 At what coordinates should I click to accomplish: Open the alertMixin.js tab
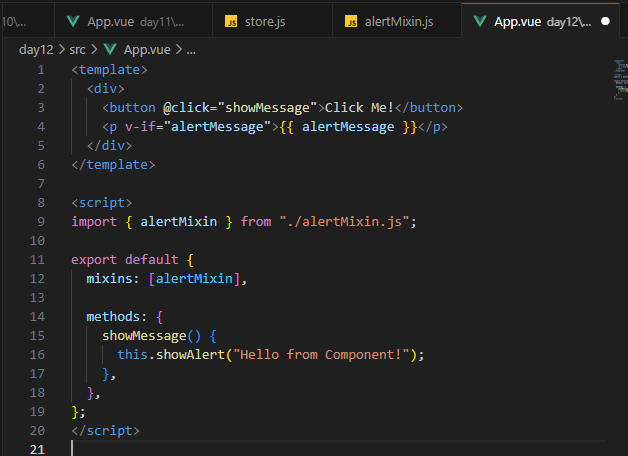click(397, 21)
